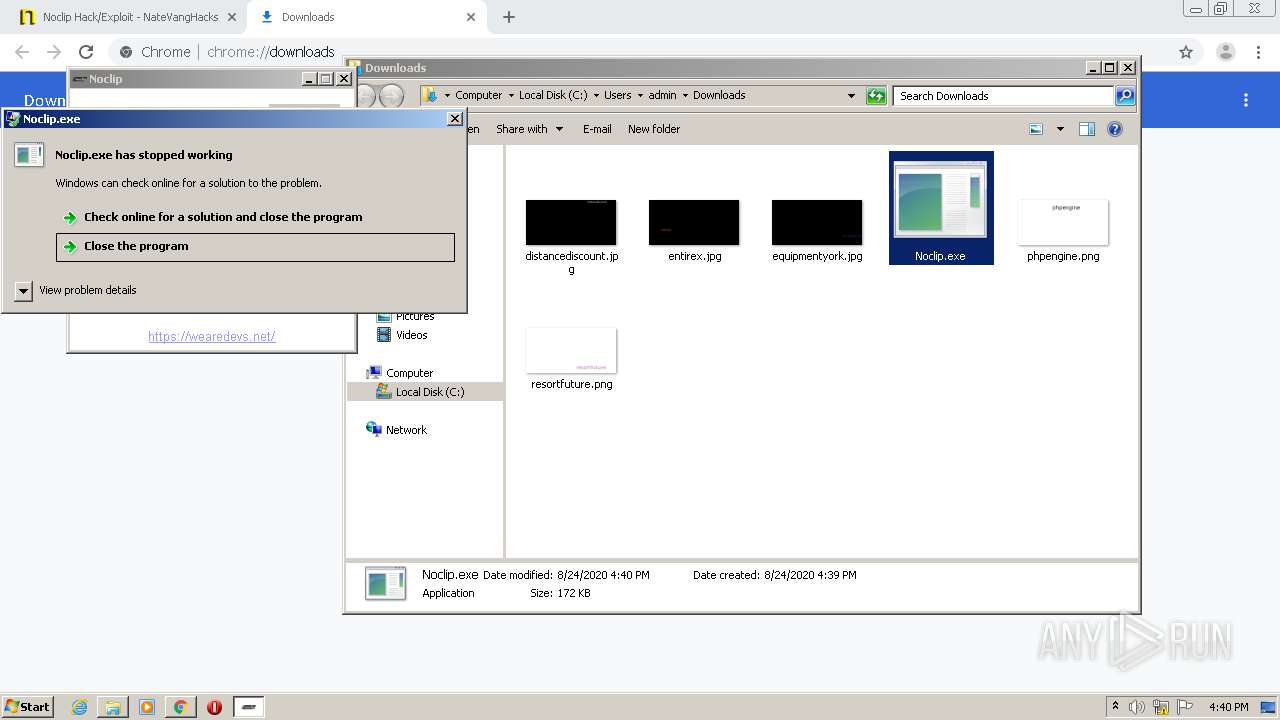Click the 4:40 PM clock
The height and width of the screenshot is (720, 1280).
coord(1228,707)
